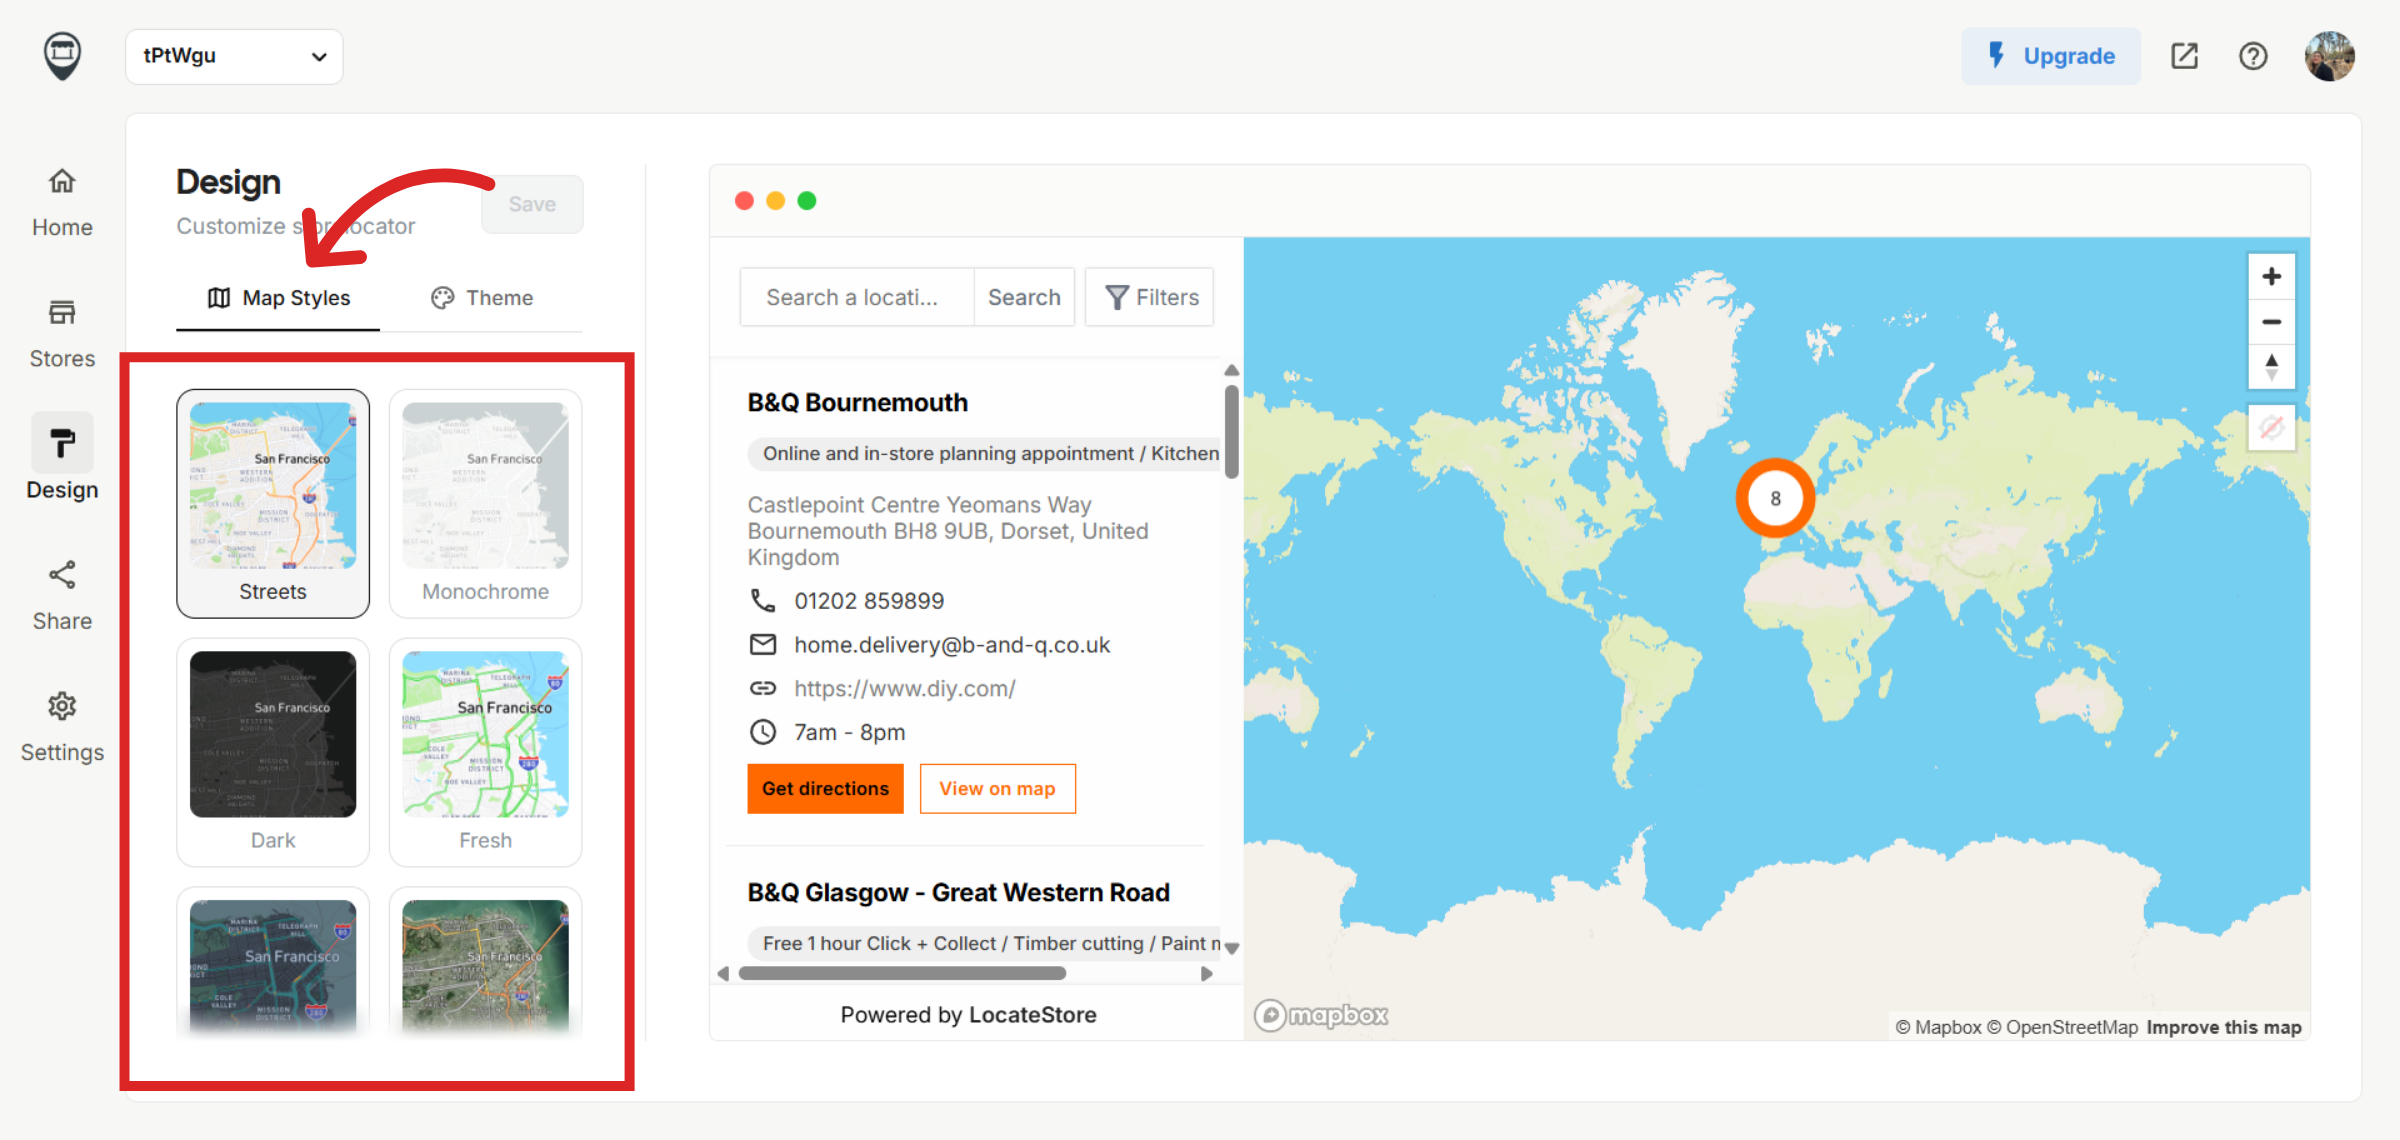Click the Save button
Image resolution: width=2400 pixels, height=1140 pixels.
pos(532,204)
